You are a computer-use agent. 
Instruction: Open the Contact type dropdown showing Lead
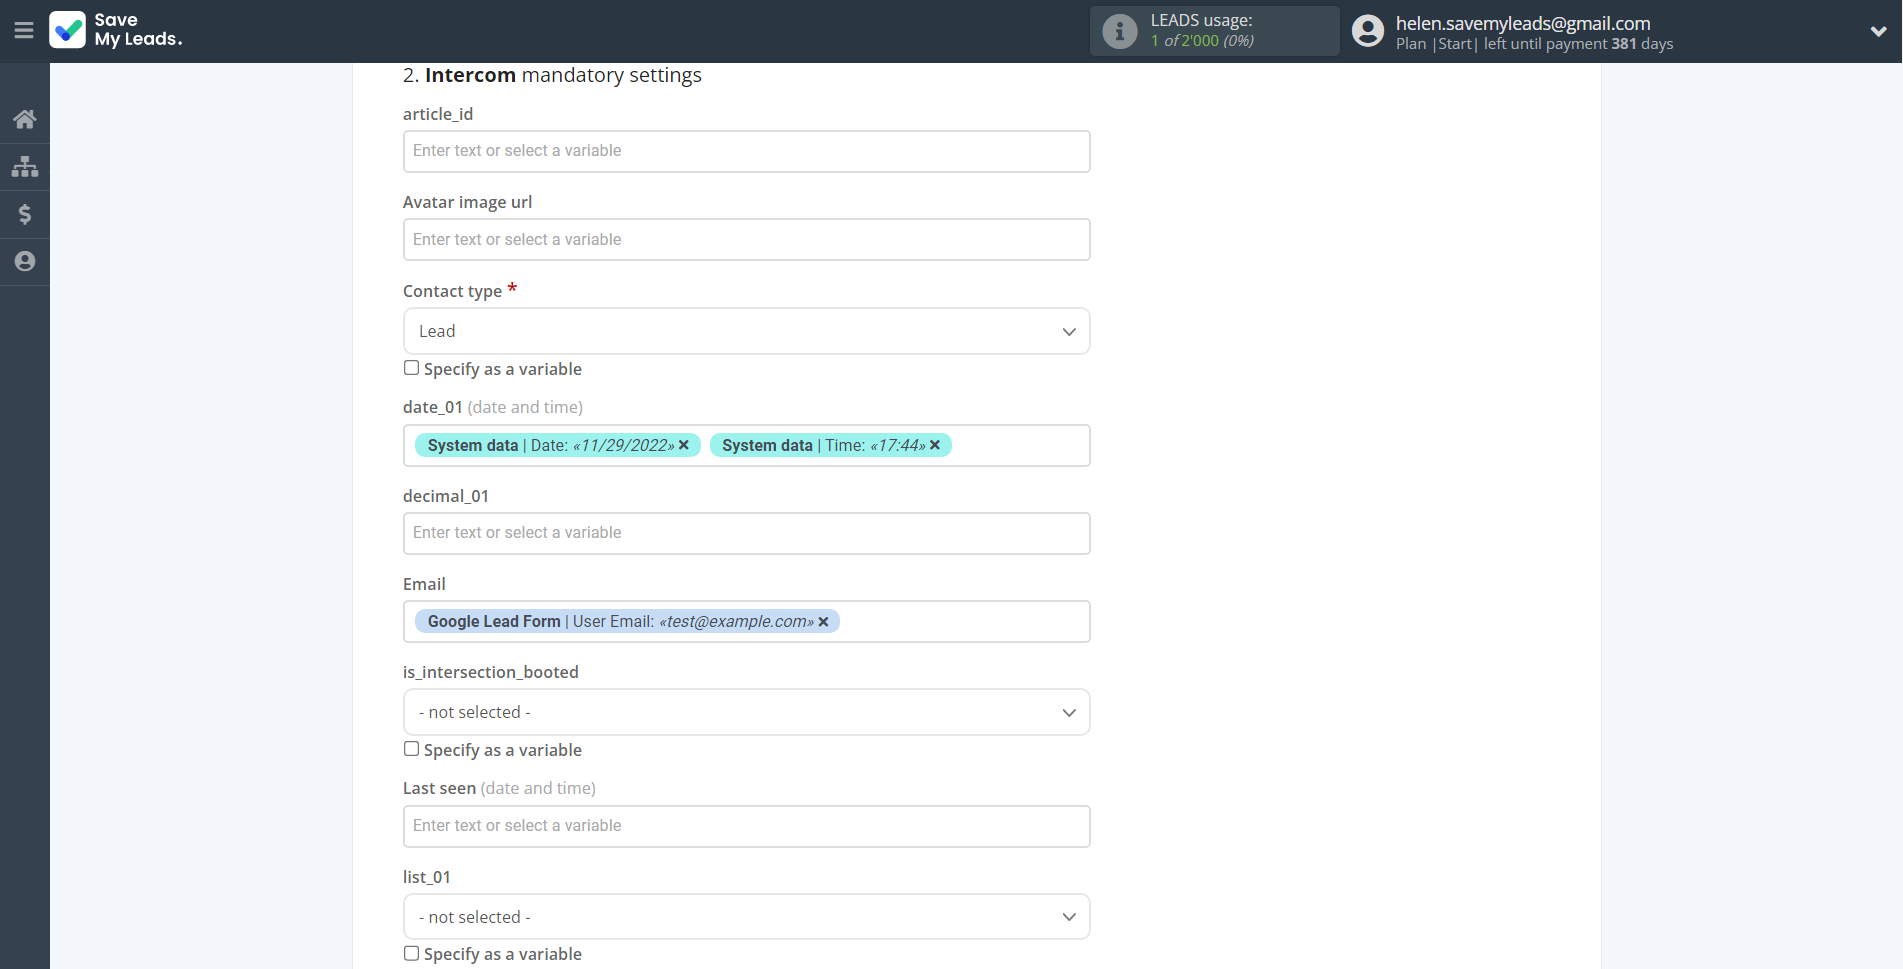click(x=746, y=331)
